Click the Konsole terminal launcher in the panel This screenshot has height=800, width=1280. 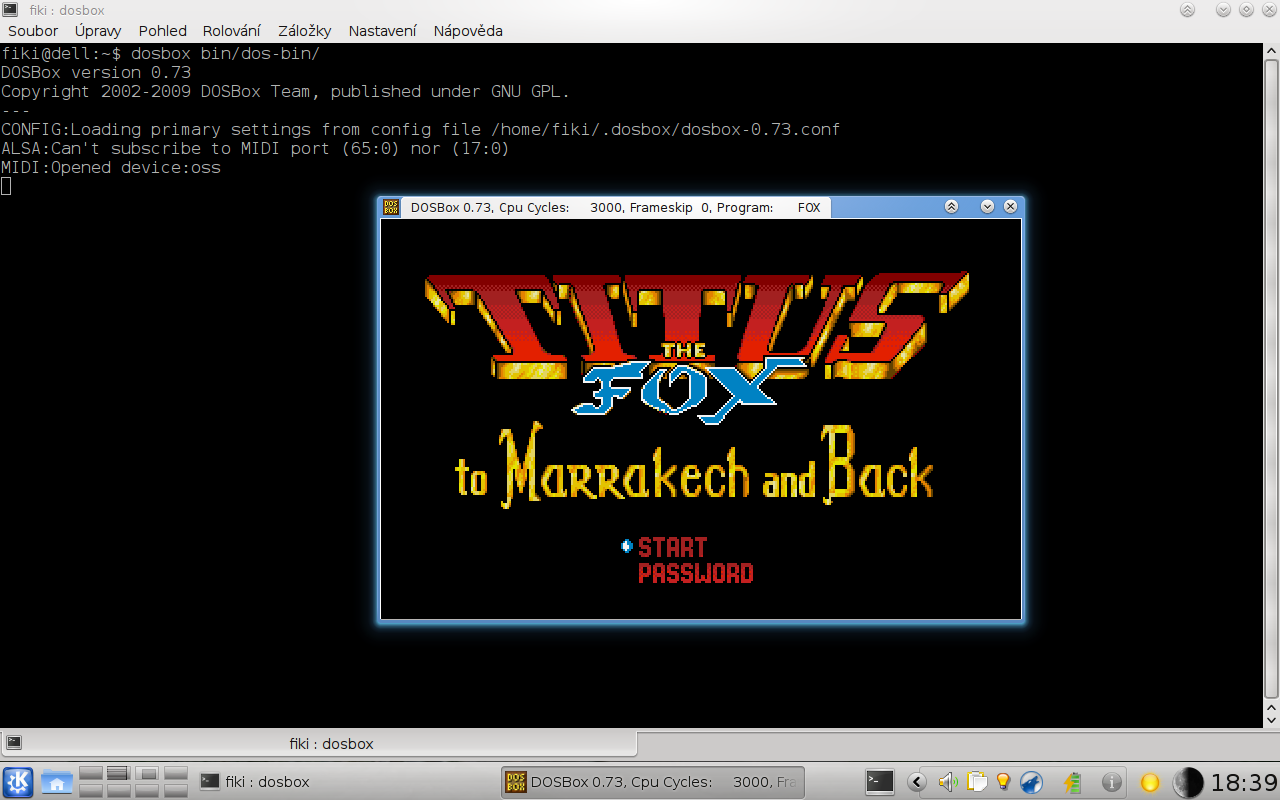click(880, 782)
